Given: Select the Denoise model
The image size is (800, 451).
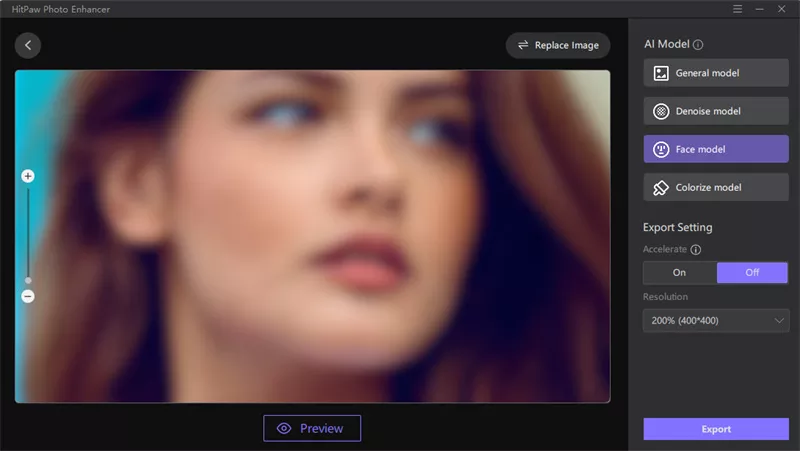Looking at the screenshot, I should [716, 111].
